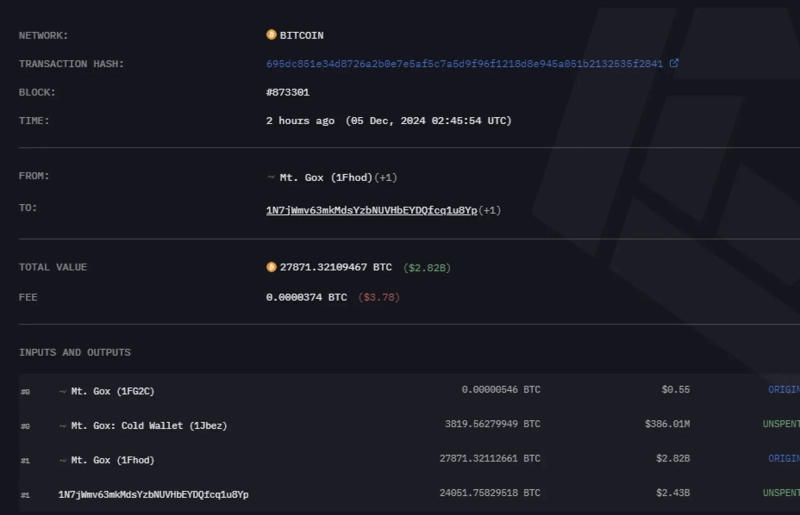Click the Bitcoin network icon
This screenshot has height=515, width=800.
271,35
